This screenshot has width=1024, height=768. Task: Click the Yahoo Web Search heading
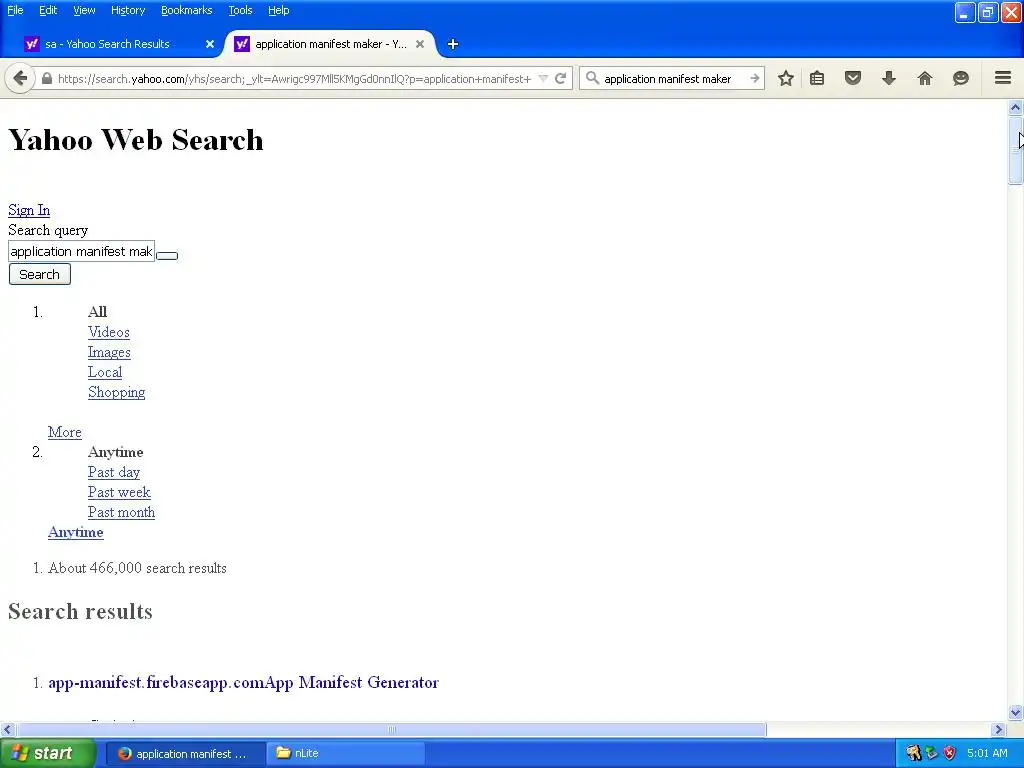point(136,140)
